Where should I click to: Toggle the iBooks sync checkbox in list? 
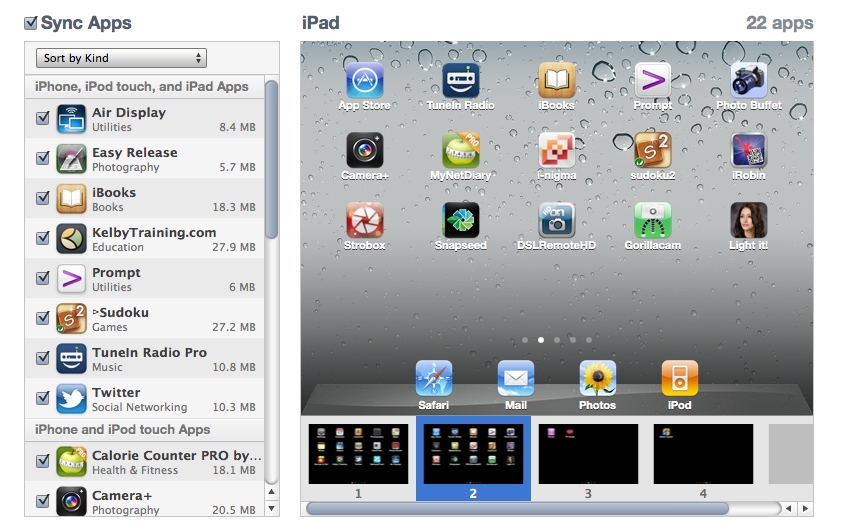43,198
